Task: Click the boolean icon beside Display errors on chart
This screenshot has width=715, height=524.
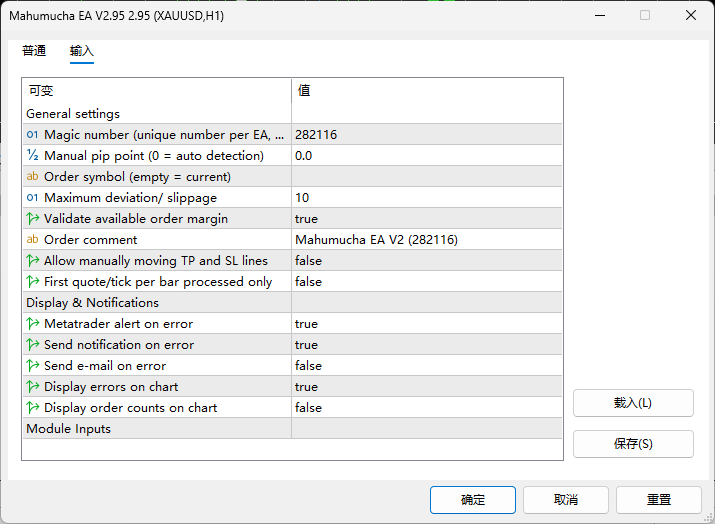Action: click(x=32, y=386)
